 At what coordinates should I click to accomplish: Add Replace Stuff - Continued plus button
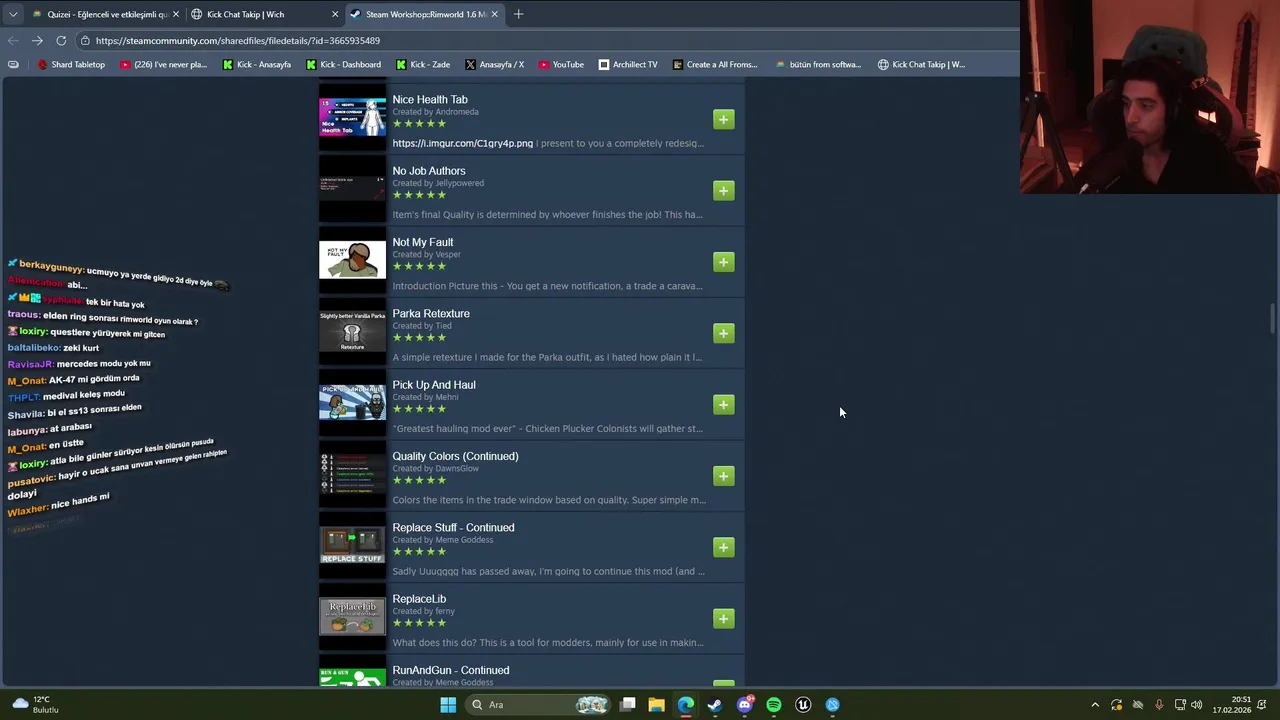point(724,547)
